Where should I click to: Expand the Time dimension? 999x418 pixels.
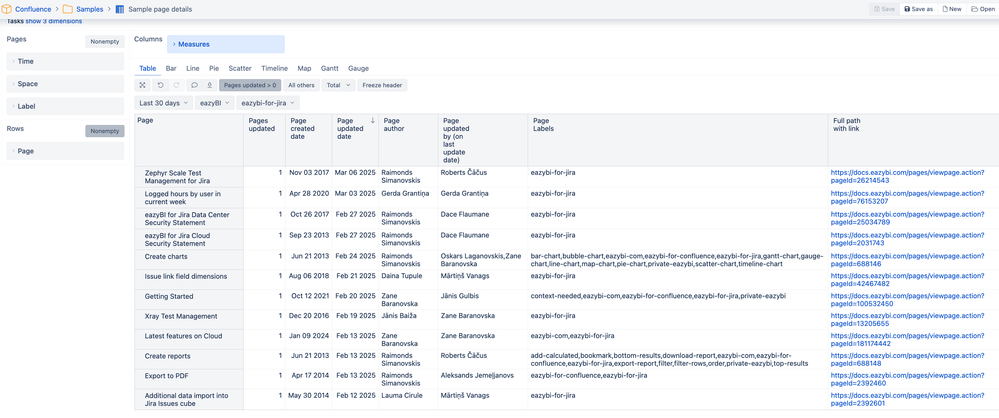(x=66, y=62)
